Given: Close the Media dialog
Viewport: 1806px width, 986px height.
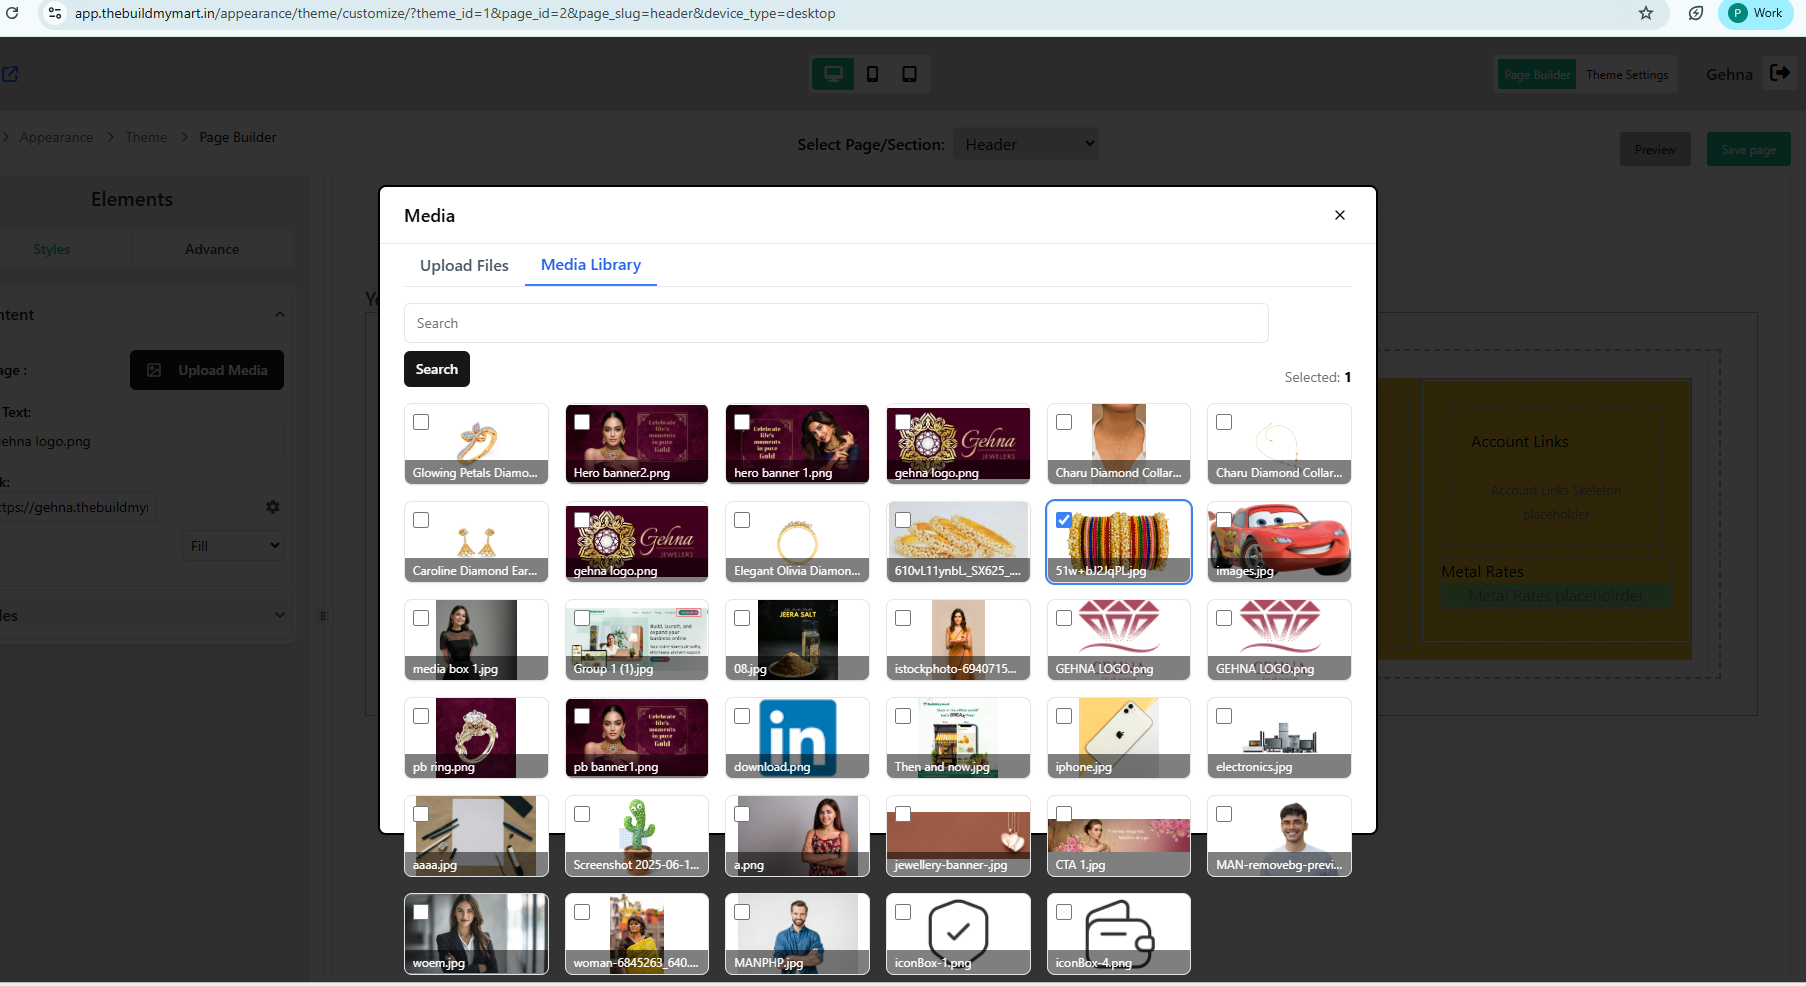Looking at the screenshot, I should tap(1340, 215).
